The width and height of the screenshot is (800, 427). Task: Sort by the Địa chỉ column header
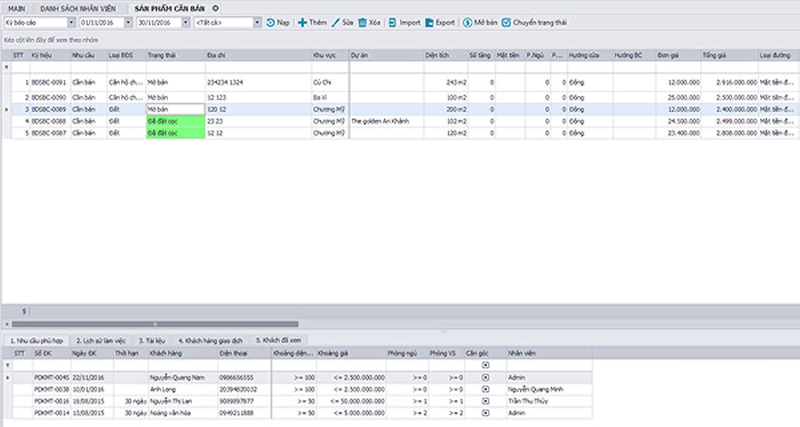pyautogui.click(x=259, y=55)
